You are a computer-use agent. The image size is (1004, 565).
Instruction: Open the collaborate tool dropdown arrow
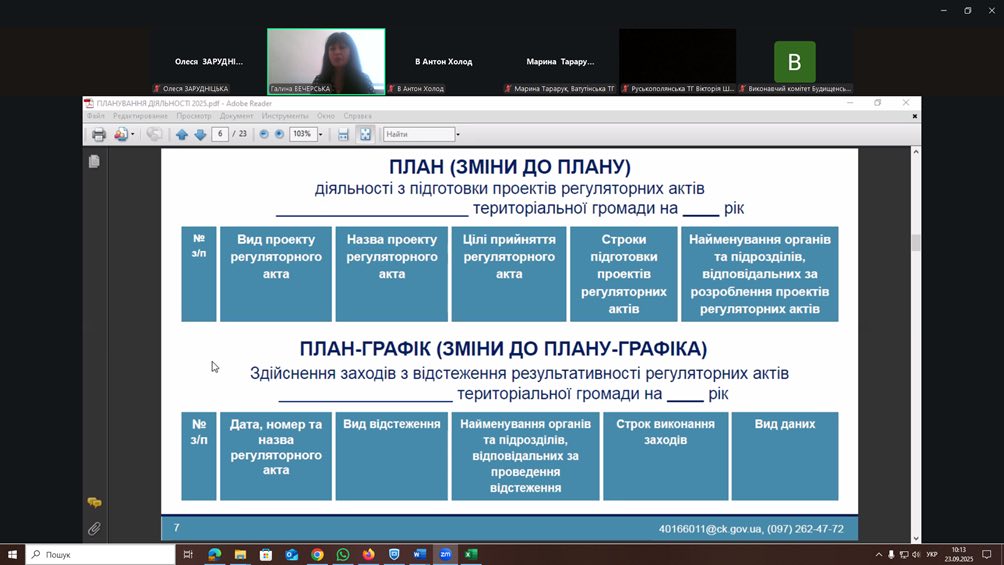[x=133, y=134]
